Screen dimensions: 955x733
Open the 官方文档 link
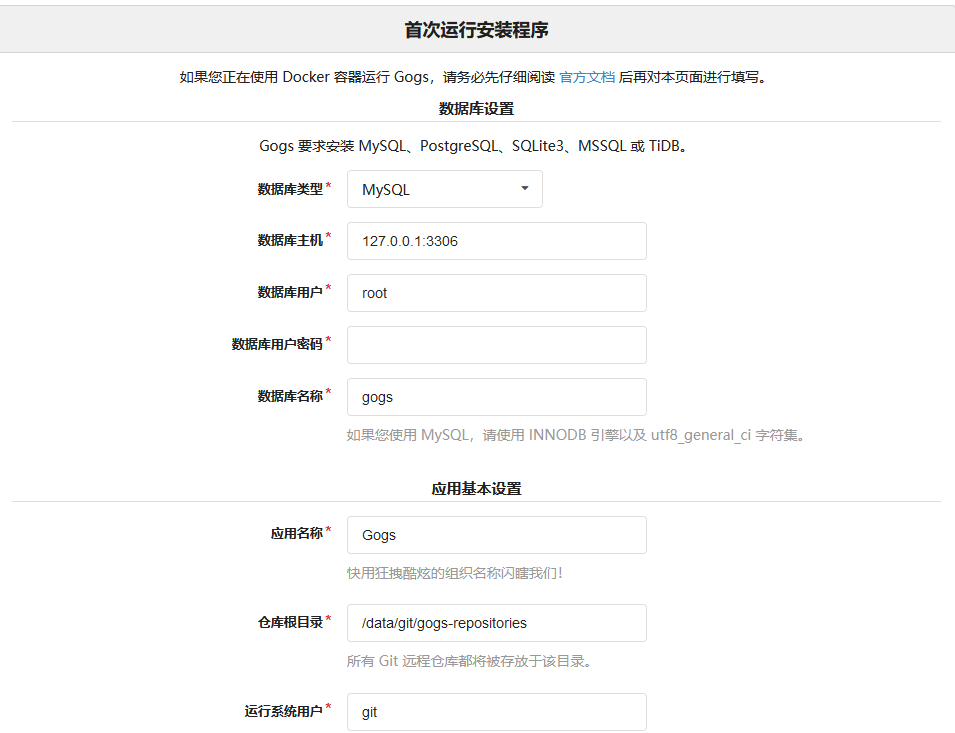(x=587, y=77)
